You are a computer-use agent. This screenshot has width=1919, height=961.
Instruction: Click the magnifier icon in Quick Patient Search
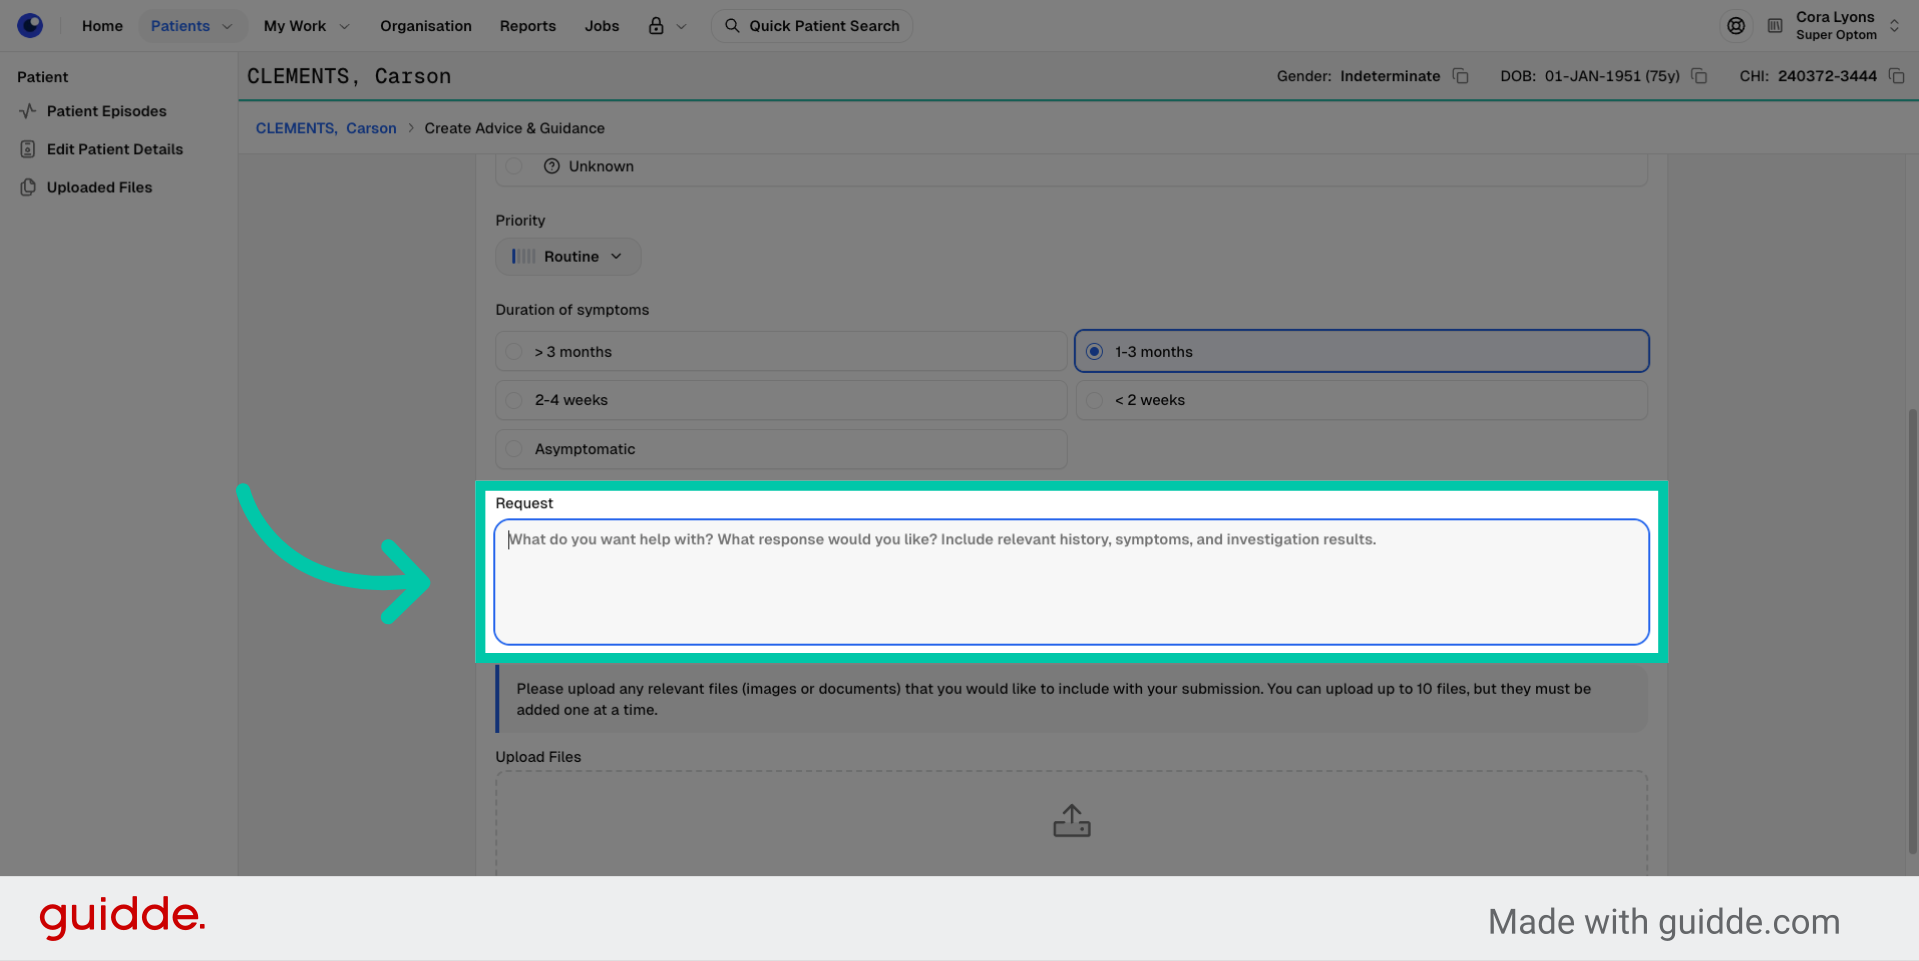coord(732,26)
